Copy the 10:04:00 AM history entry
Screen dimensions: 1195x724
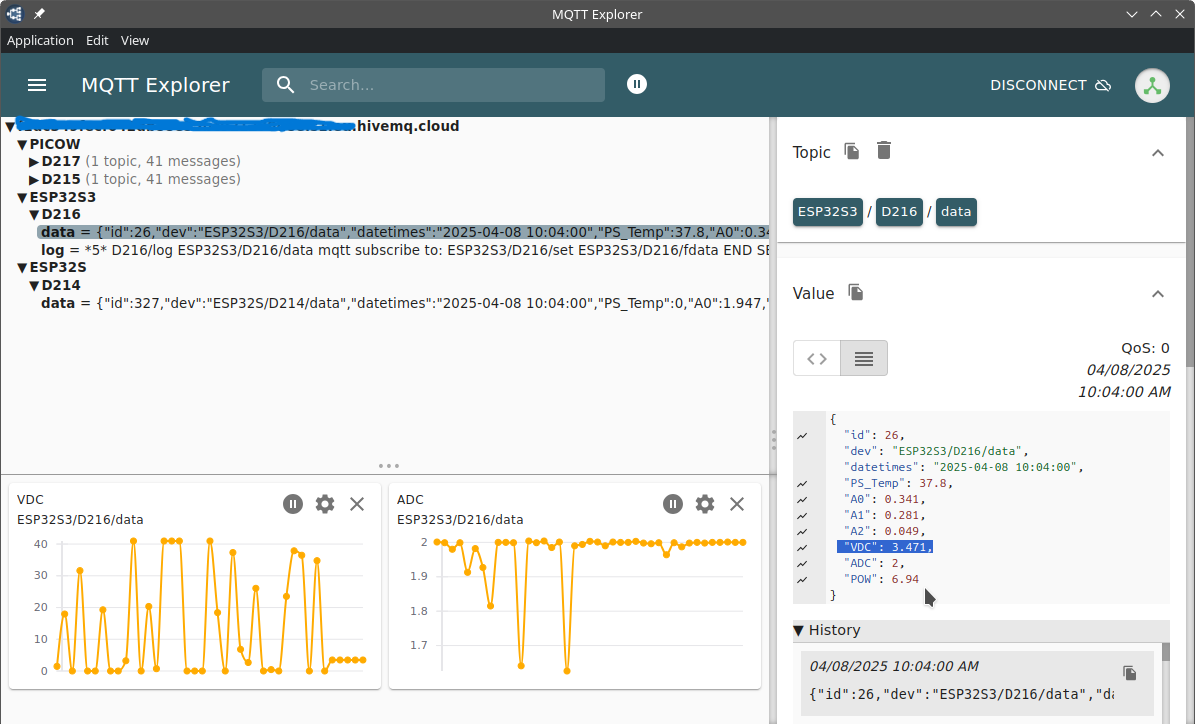coord(1129,673)
